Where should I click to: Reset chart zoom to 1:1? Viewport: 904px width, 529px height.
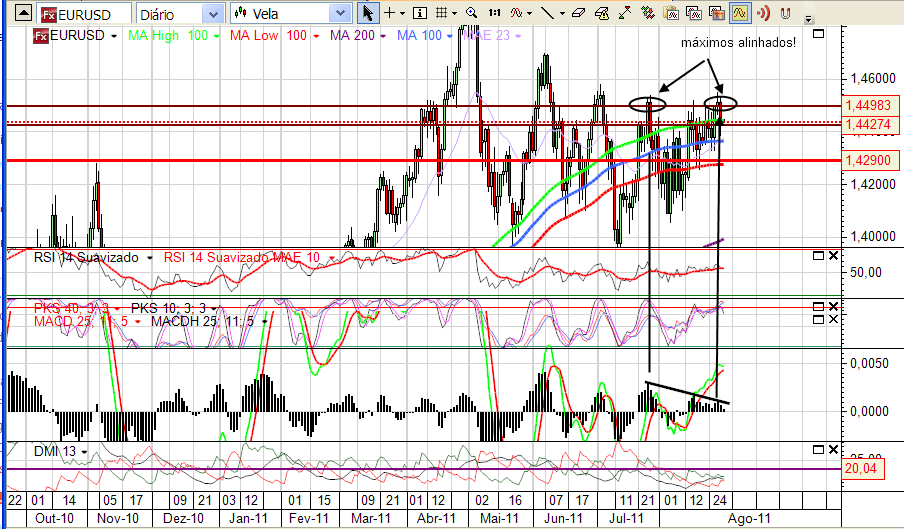click(x=494, y=13)
